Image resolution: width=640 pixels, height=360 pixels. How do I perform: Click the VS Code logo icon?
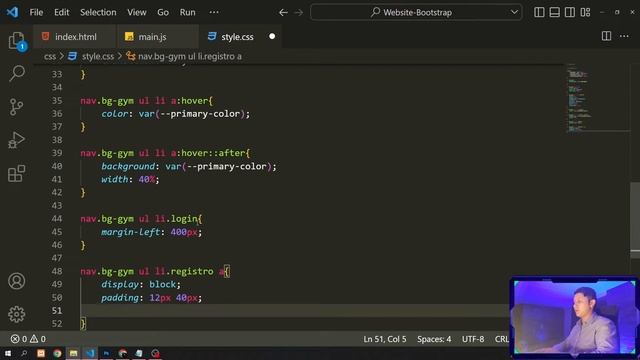12,12
